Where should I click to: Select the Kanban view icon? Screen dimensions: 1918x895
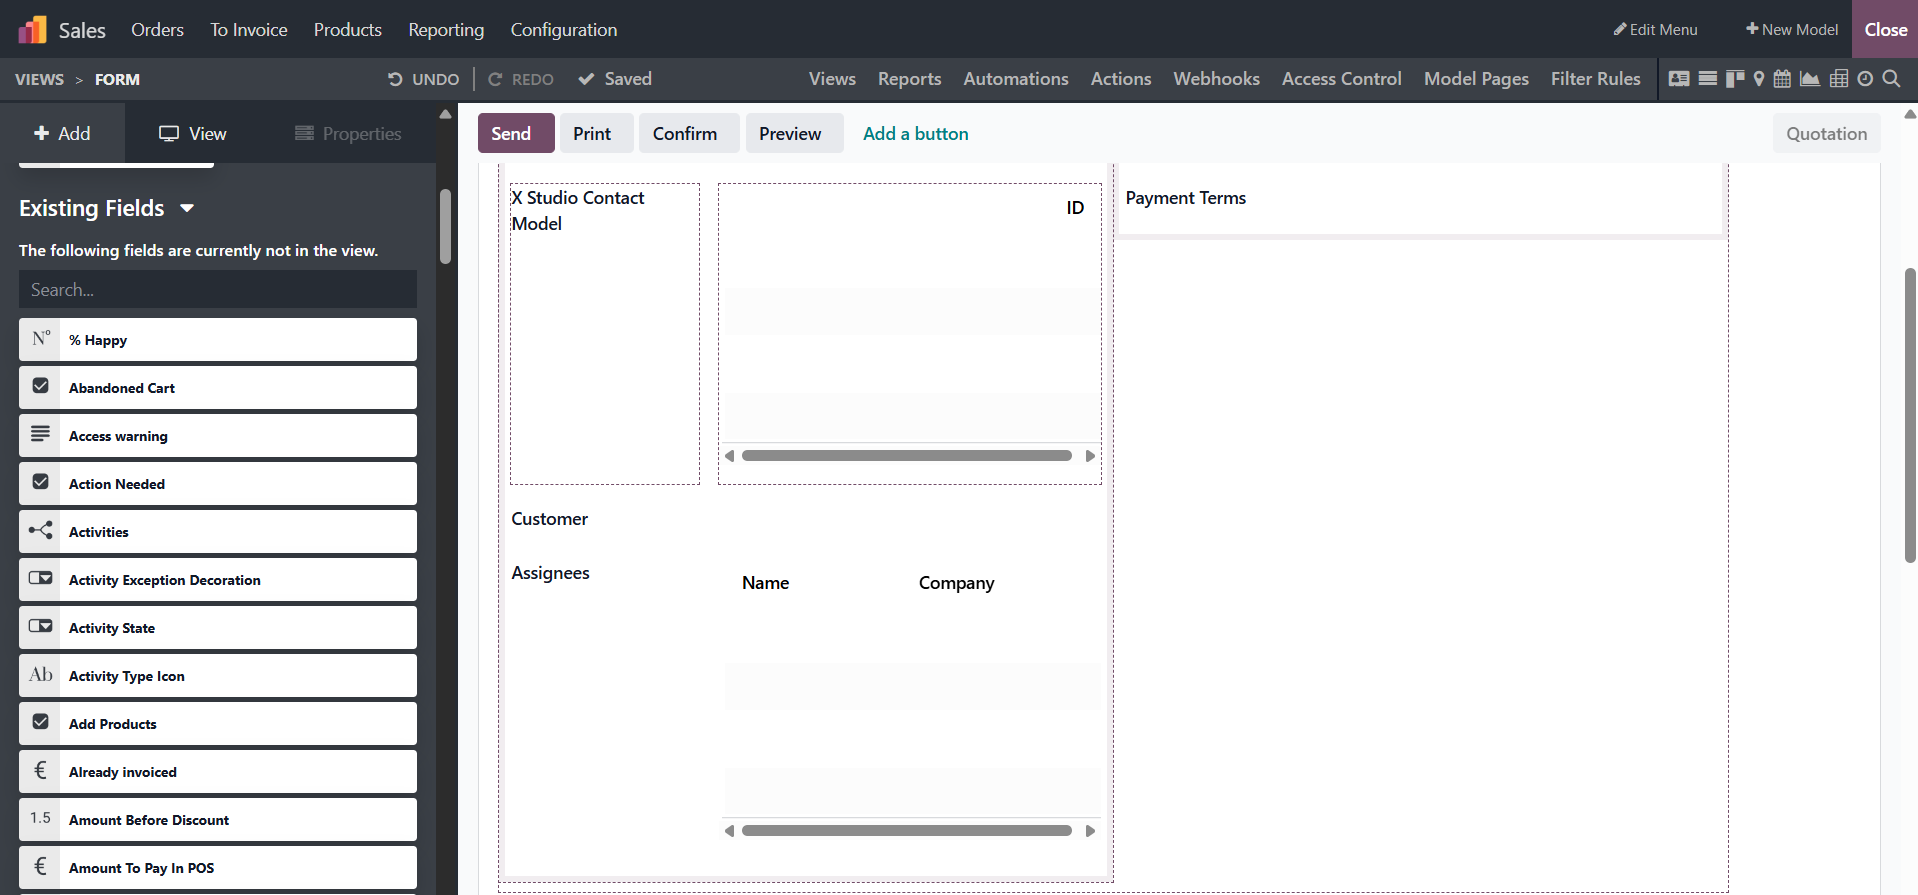[x=1734, y=79]
